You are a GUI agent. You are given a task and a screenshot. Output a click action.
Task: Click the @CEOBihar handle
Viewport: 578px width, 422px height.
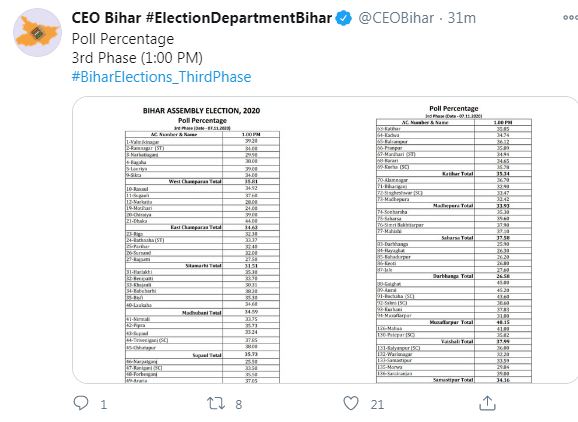tap(396, 18)
